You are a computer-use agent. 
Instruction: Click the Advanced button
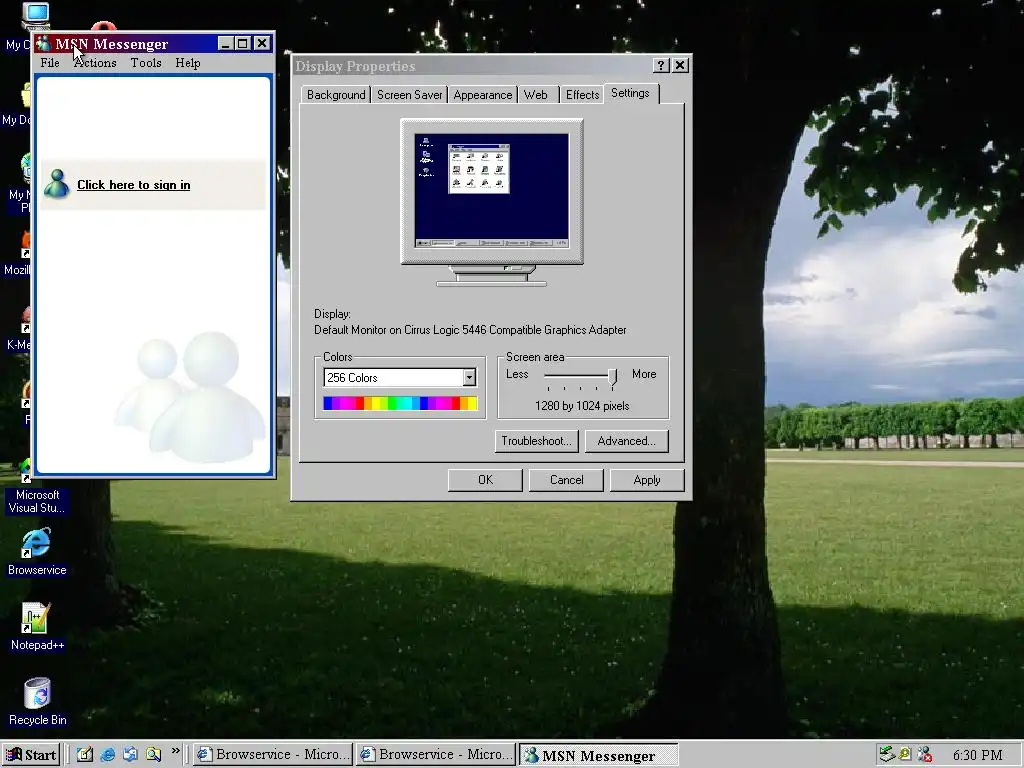626,441
